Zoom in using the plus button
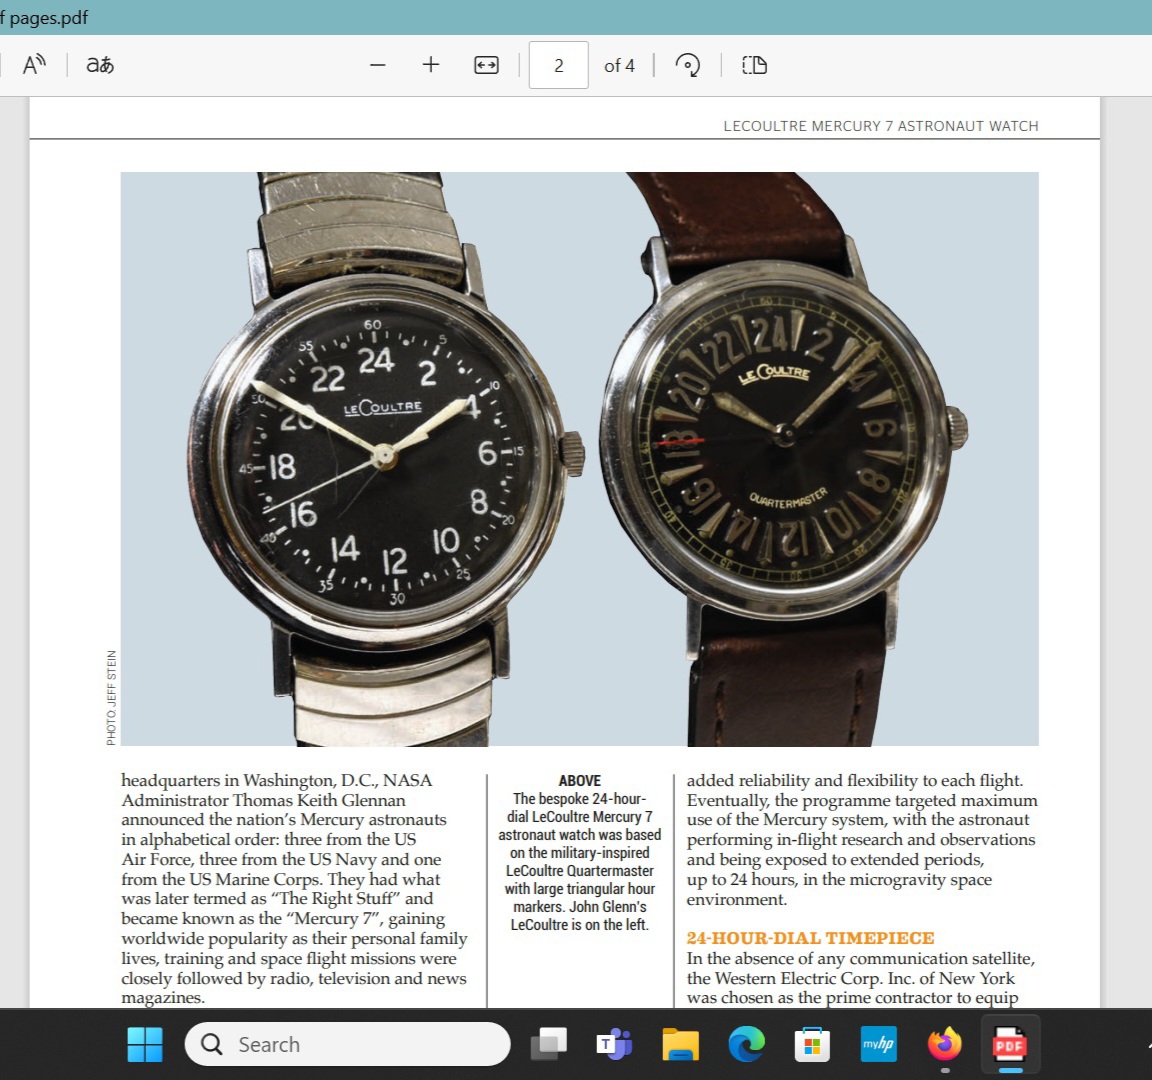1152x1080 pixels. point(431,65)
